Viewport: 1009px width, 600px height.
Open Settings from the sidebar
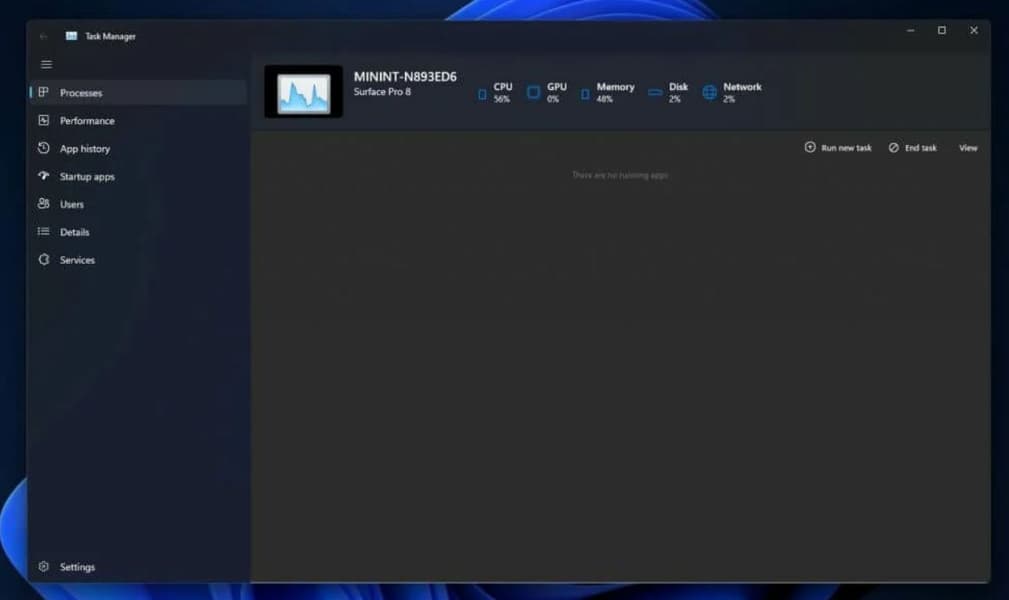77,567
